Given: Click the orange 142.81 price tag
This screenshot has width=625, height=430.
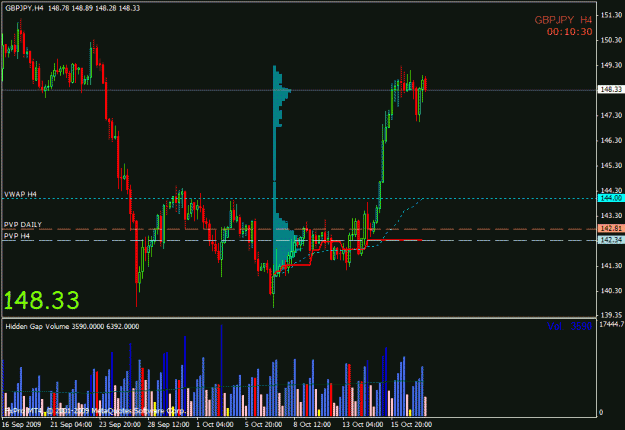Looking at the screenshot, I should 611,229.
